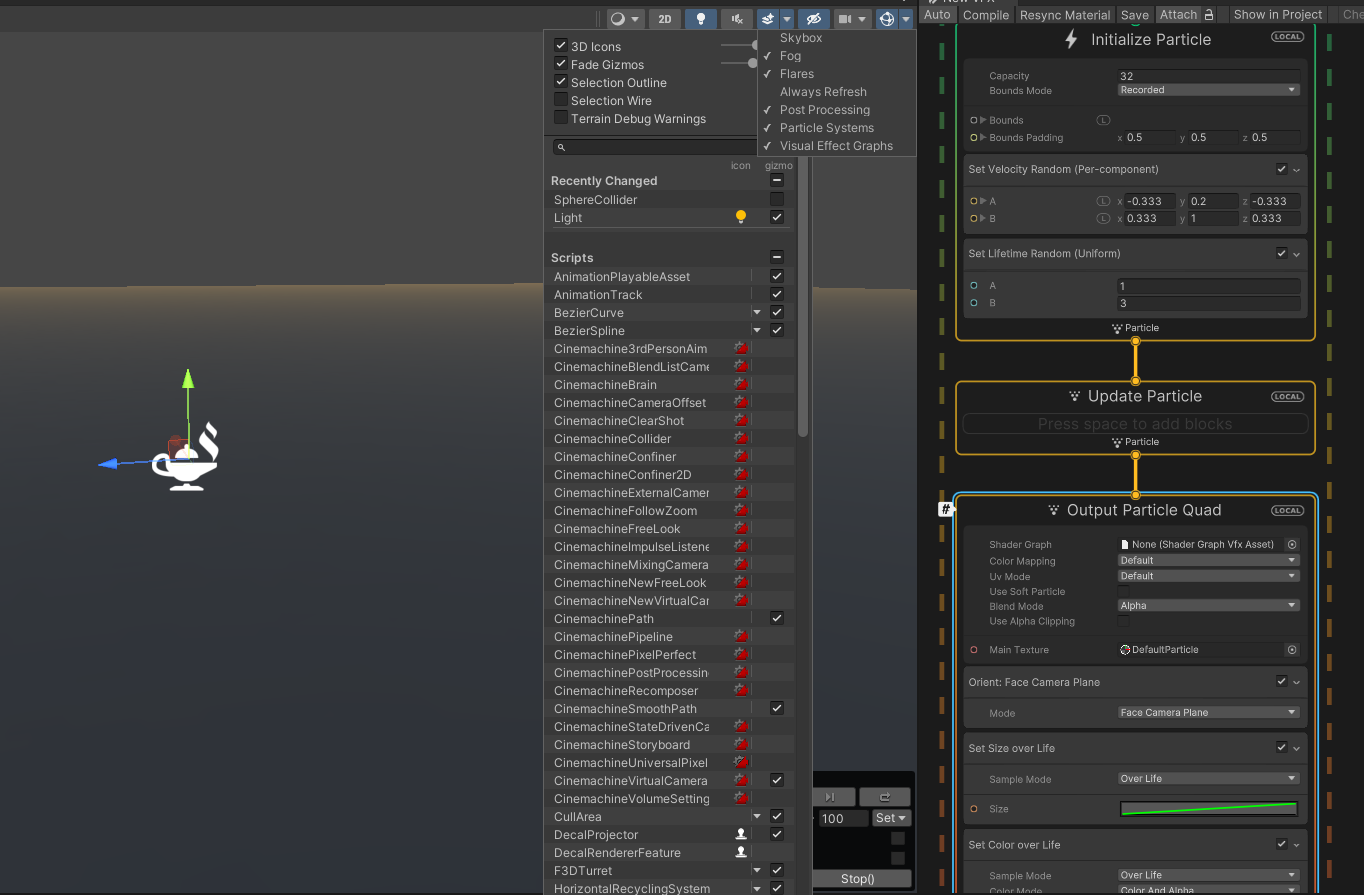Disable the Set Velocity Random block toggle
Screen dimensions: 1364x895
coord(1281,169)
